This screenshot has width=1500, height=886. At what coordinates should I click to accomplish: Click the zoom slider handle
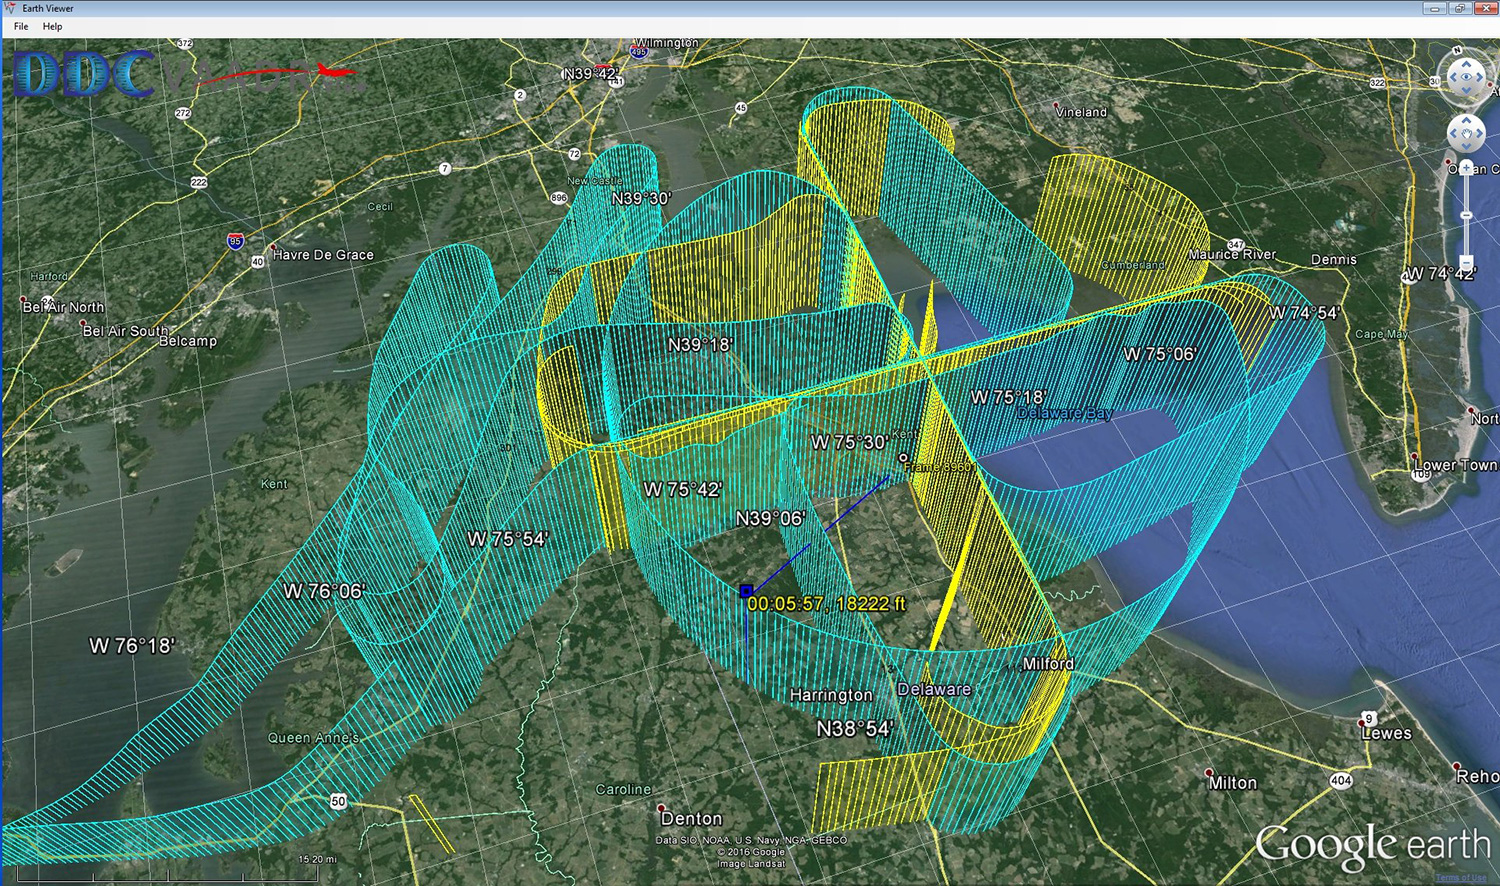[x=1467, y=216]
